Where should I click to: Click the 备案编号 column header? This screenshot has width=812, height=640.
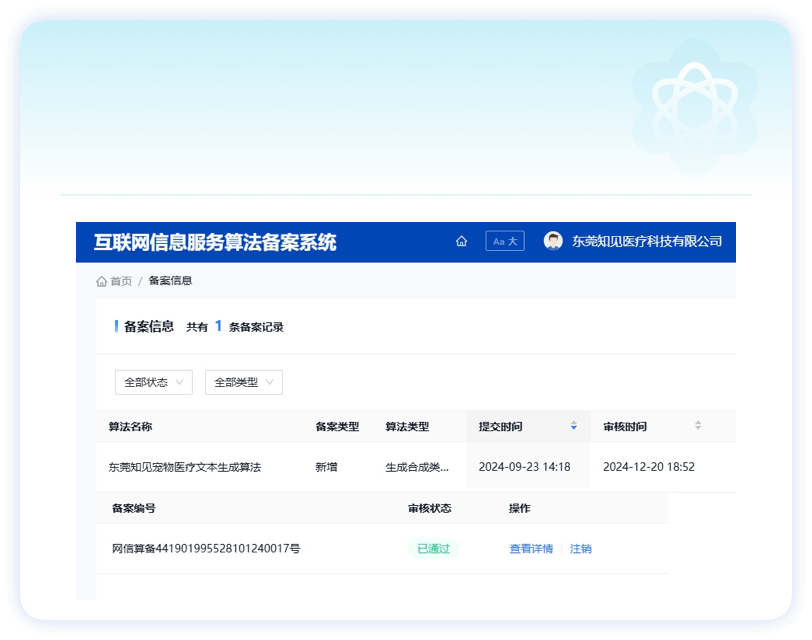pos(134,508)
